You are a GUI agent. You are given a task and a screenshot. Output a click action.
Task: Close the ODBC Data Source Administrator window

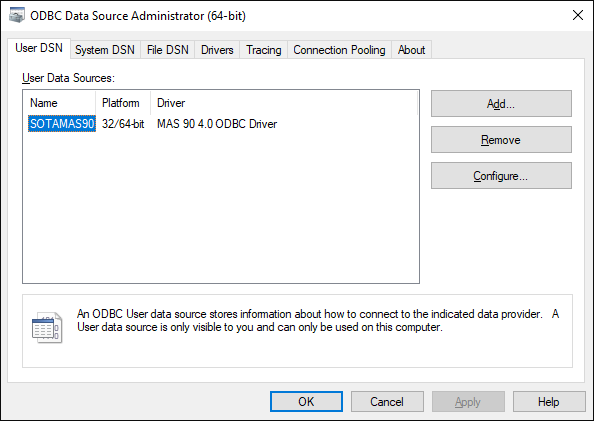(x=578, y=16)
